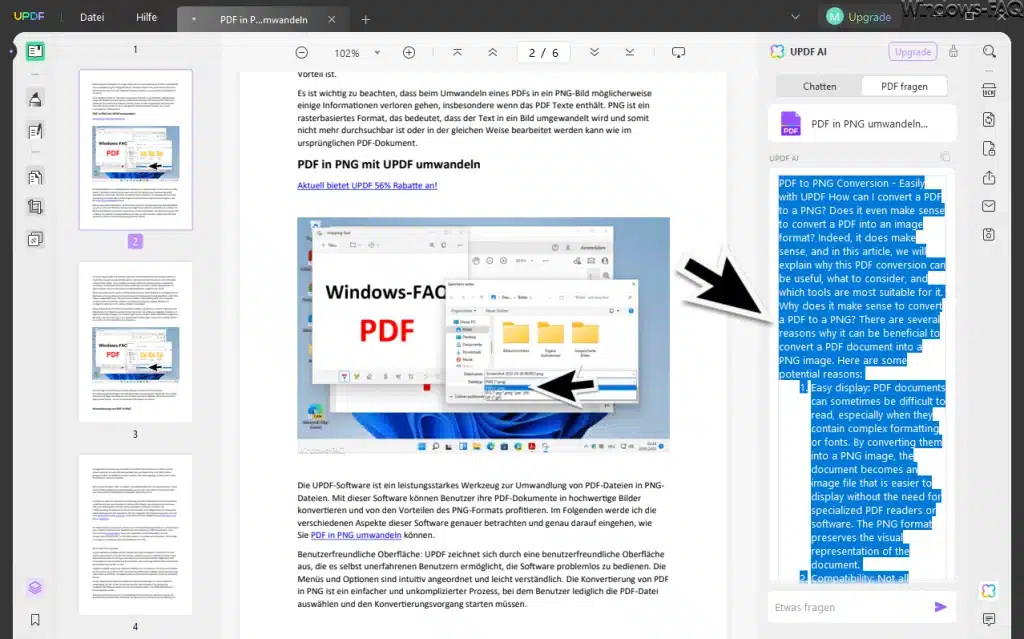Open the Edit PDF tool in sidebar
This screenshot has width=1024, height=639.
35,131
